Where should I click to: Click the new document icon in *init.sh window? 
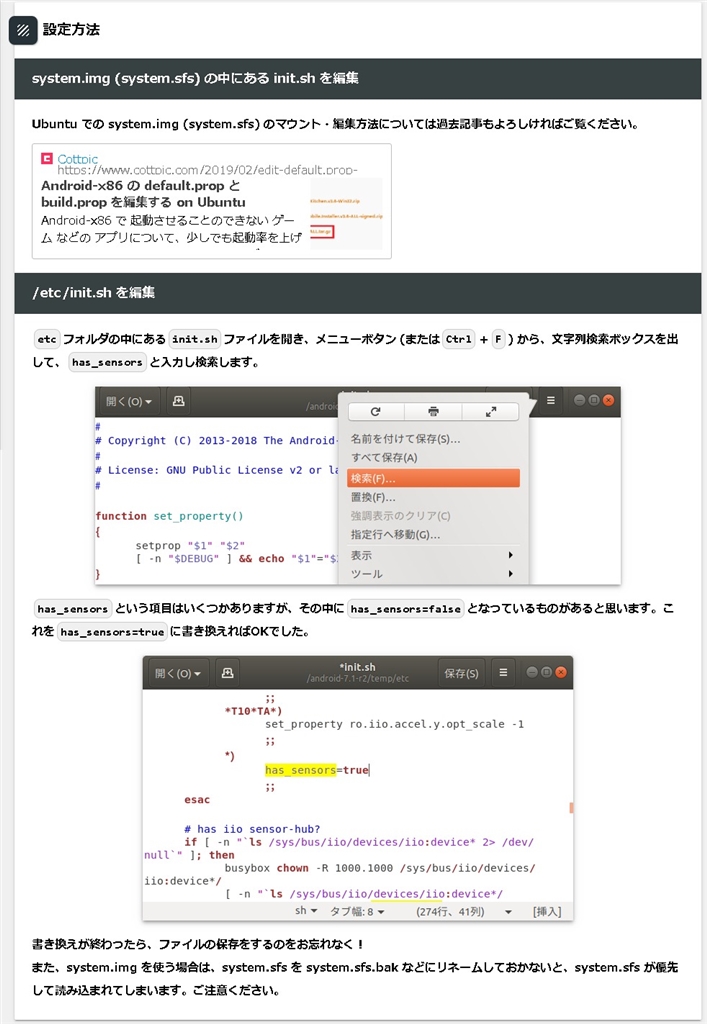227,673
